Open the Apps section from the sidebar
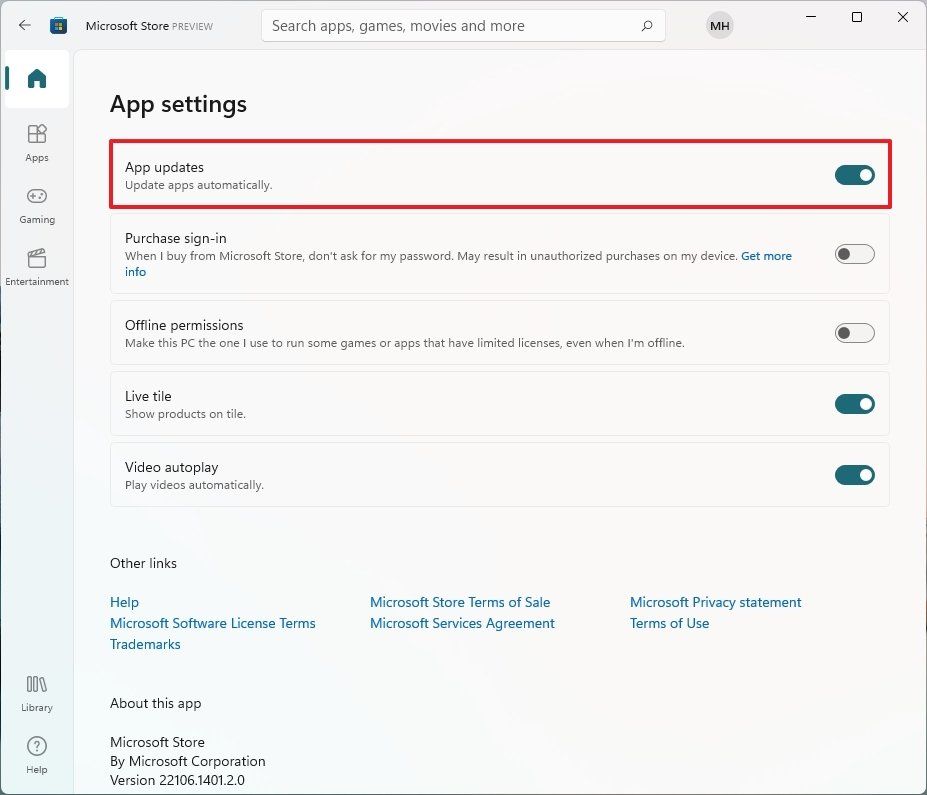Image resolution: width=927 pixels, height=795 pixels. [x=36, y=142]
